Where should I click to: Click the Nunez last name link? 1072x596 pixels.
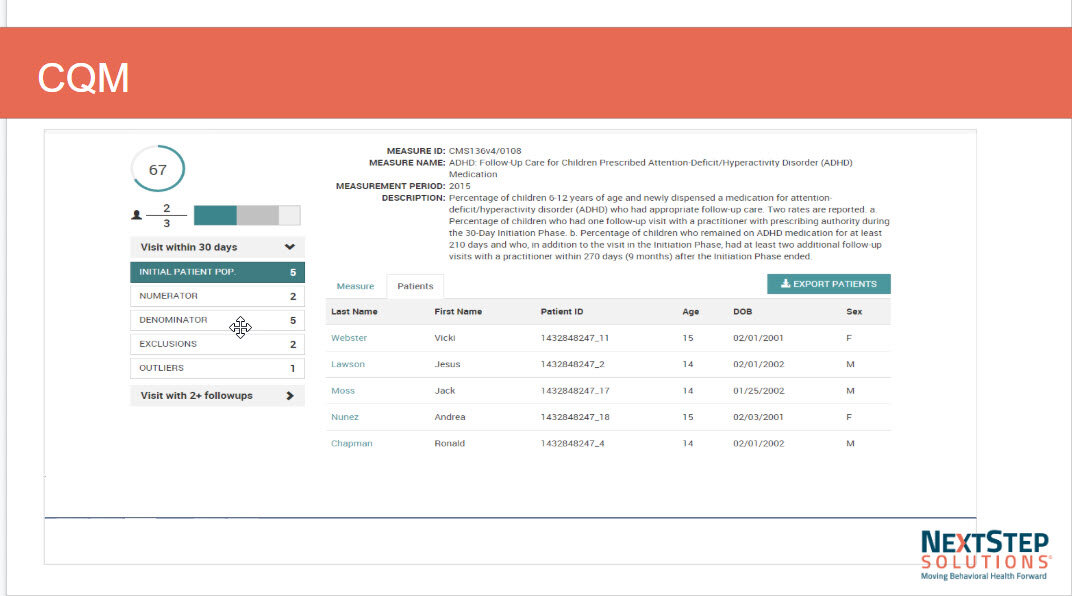[x=345, y=417]
